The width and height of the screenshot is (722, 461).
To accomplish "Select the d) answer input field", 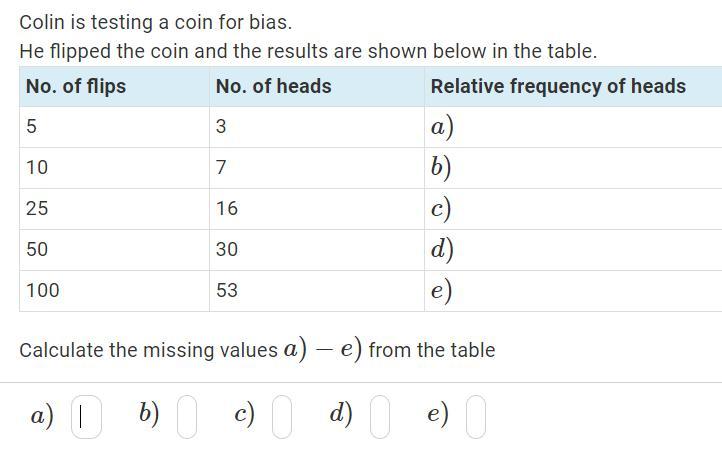I will (379, 417).
